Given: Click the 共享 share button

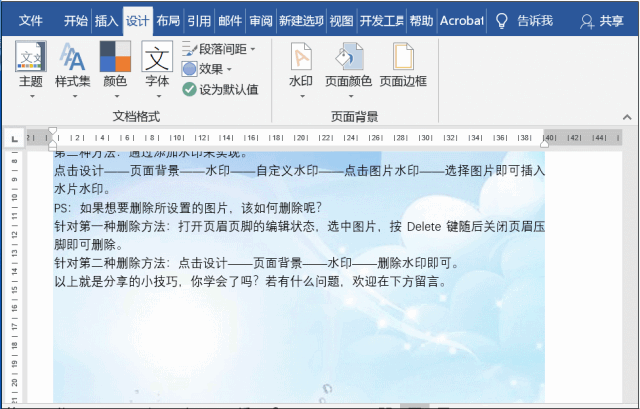Looking at the screenshot, I should pyautogui.click(x=602, y=20).
